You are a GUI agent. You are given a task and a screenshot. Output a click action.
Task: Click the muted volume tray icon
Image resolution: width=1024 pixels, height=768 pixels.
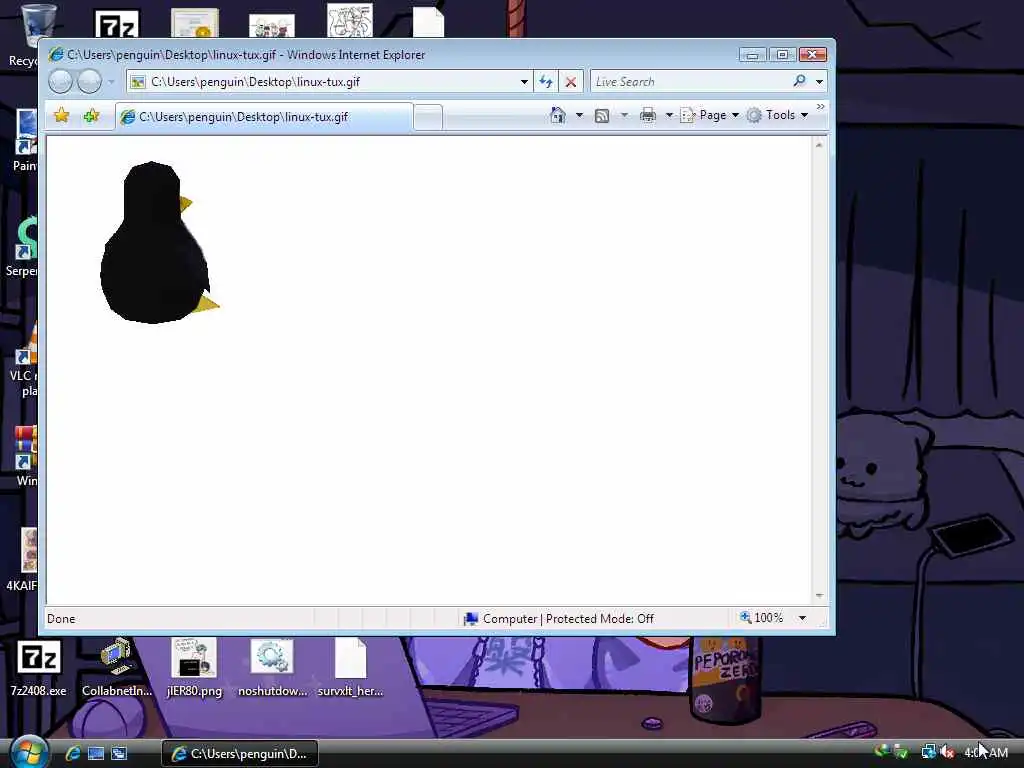tap(948, 752)
